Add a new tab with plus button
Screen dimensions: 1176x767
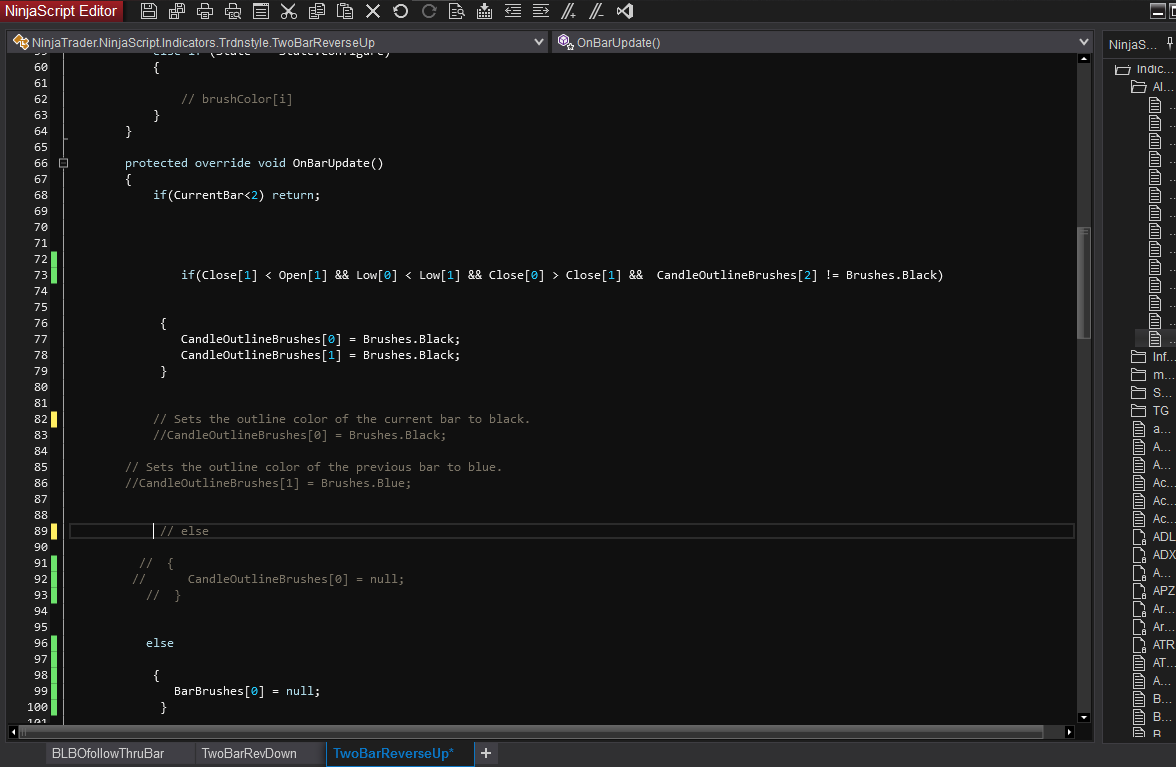[486, 753]
